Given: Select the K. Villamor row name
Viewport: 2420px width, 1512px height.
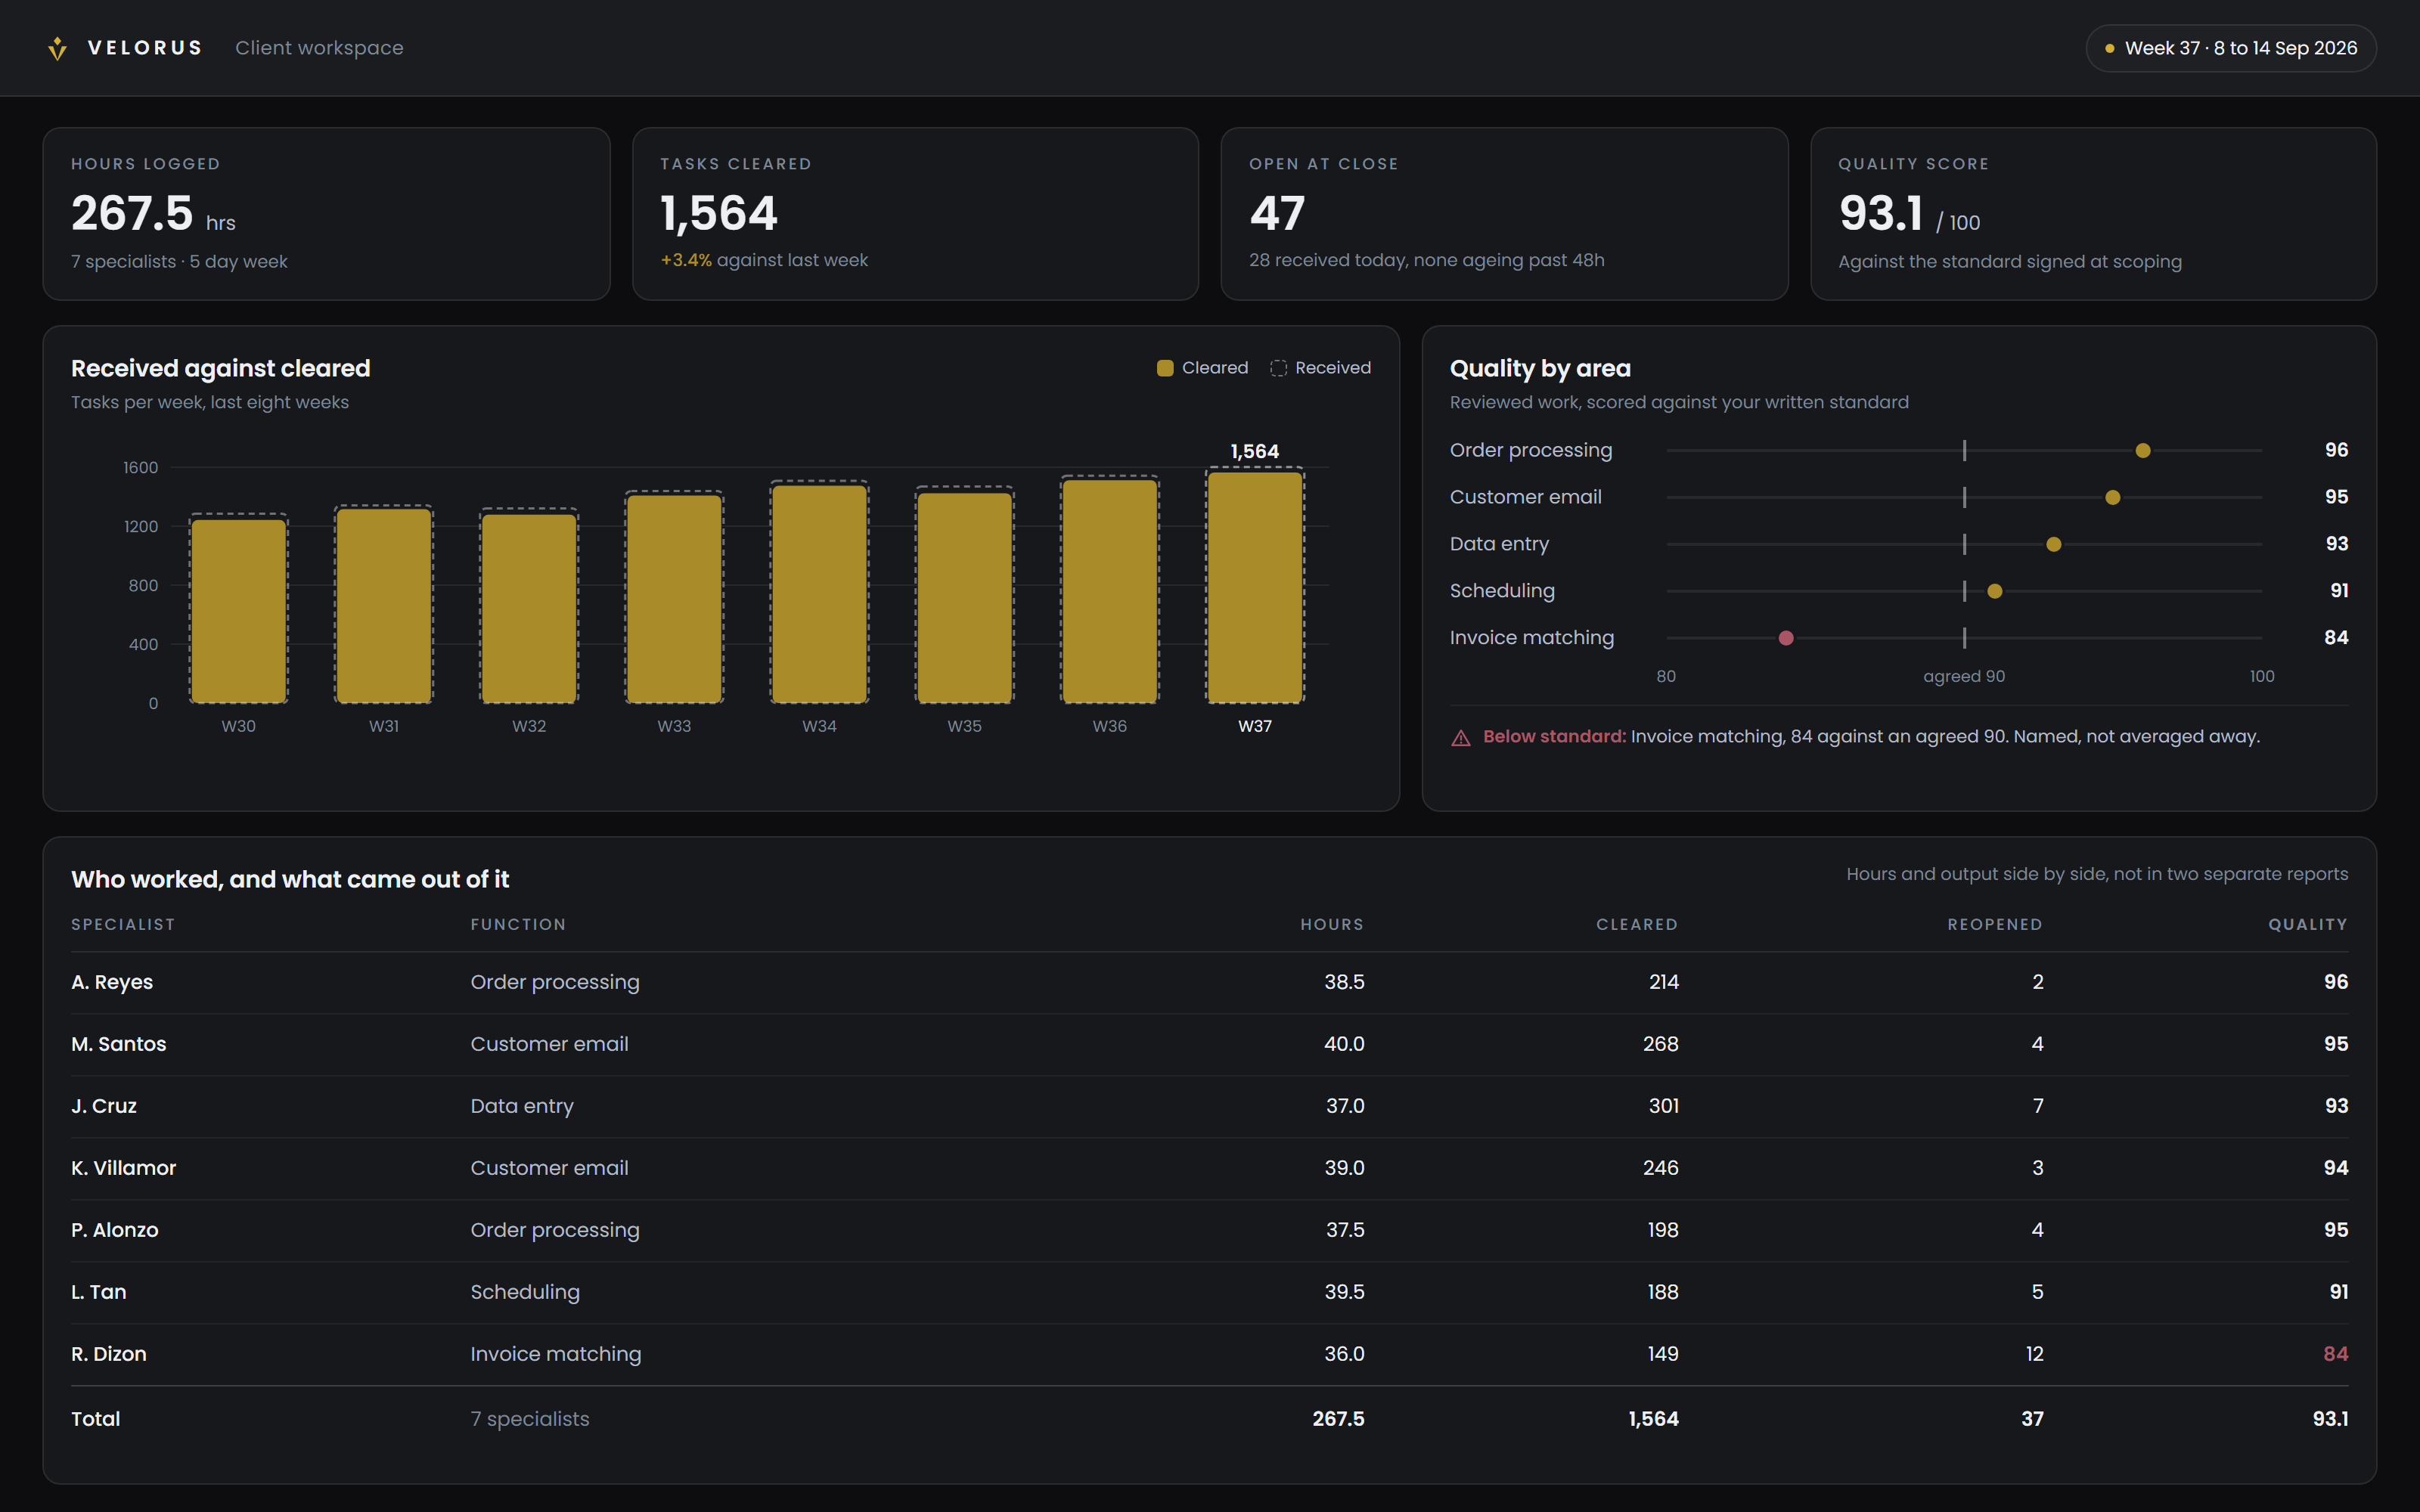Looking at the screenshot, I should click(x=123, y=1168).
